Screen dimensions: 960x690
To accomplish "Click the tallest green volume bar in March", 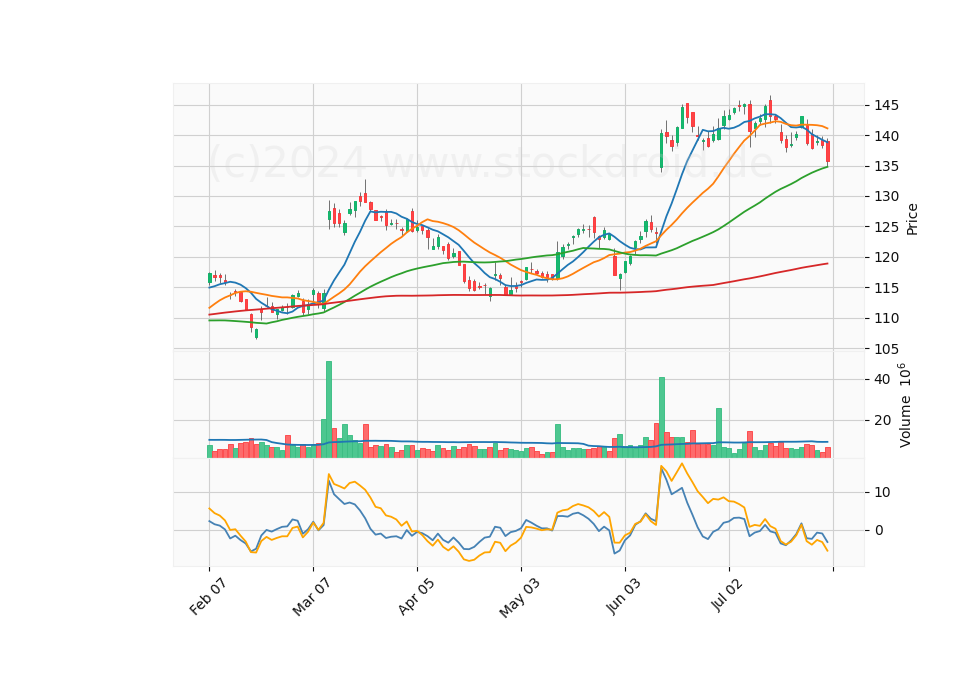I will tap(329, 410).
